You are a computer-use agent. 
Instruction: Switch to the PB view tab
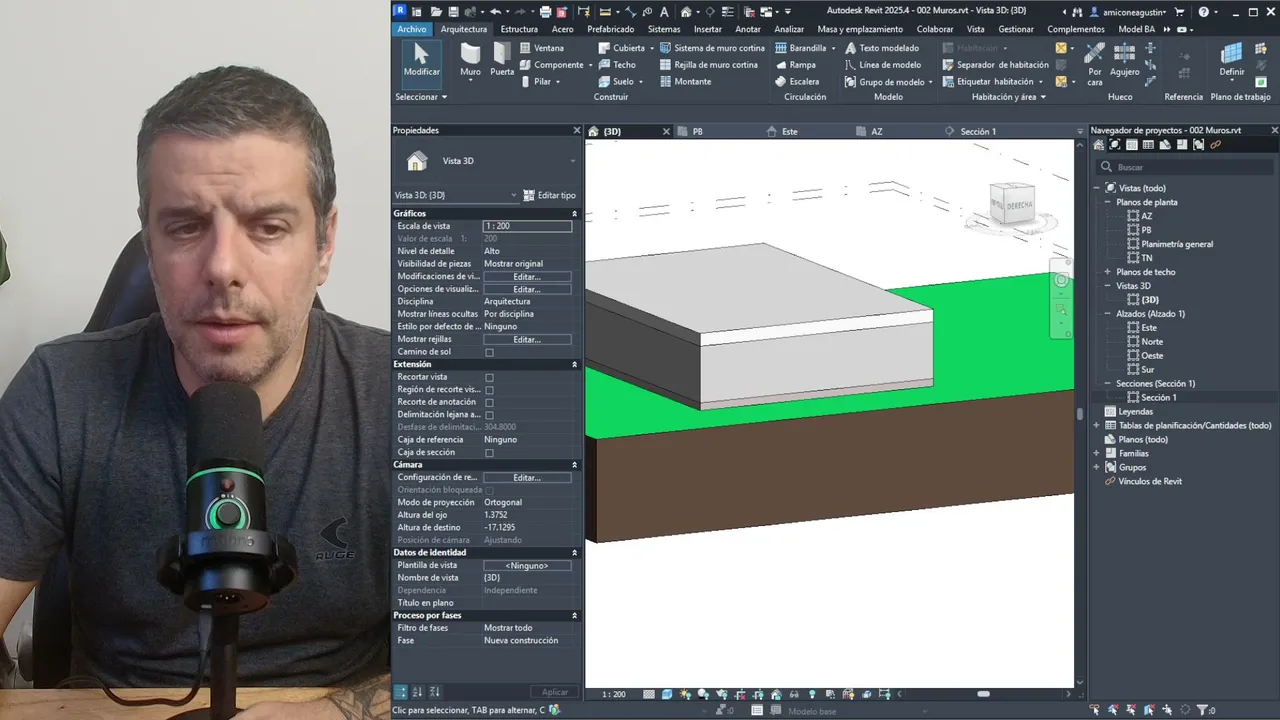(698, 131)
